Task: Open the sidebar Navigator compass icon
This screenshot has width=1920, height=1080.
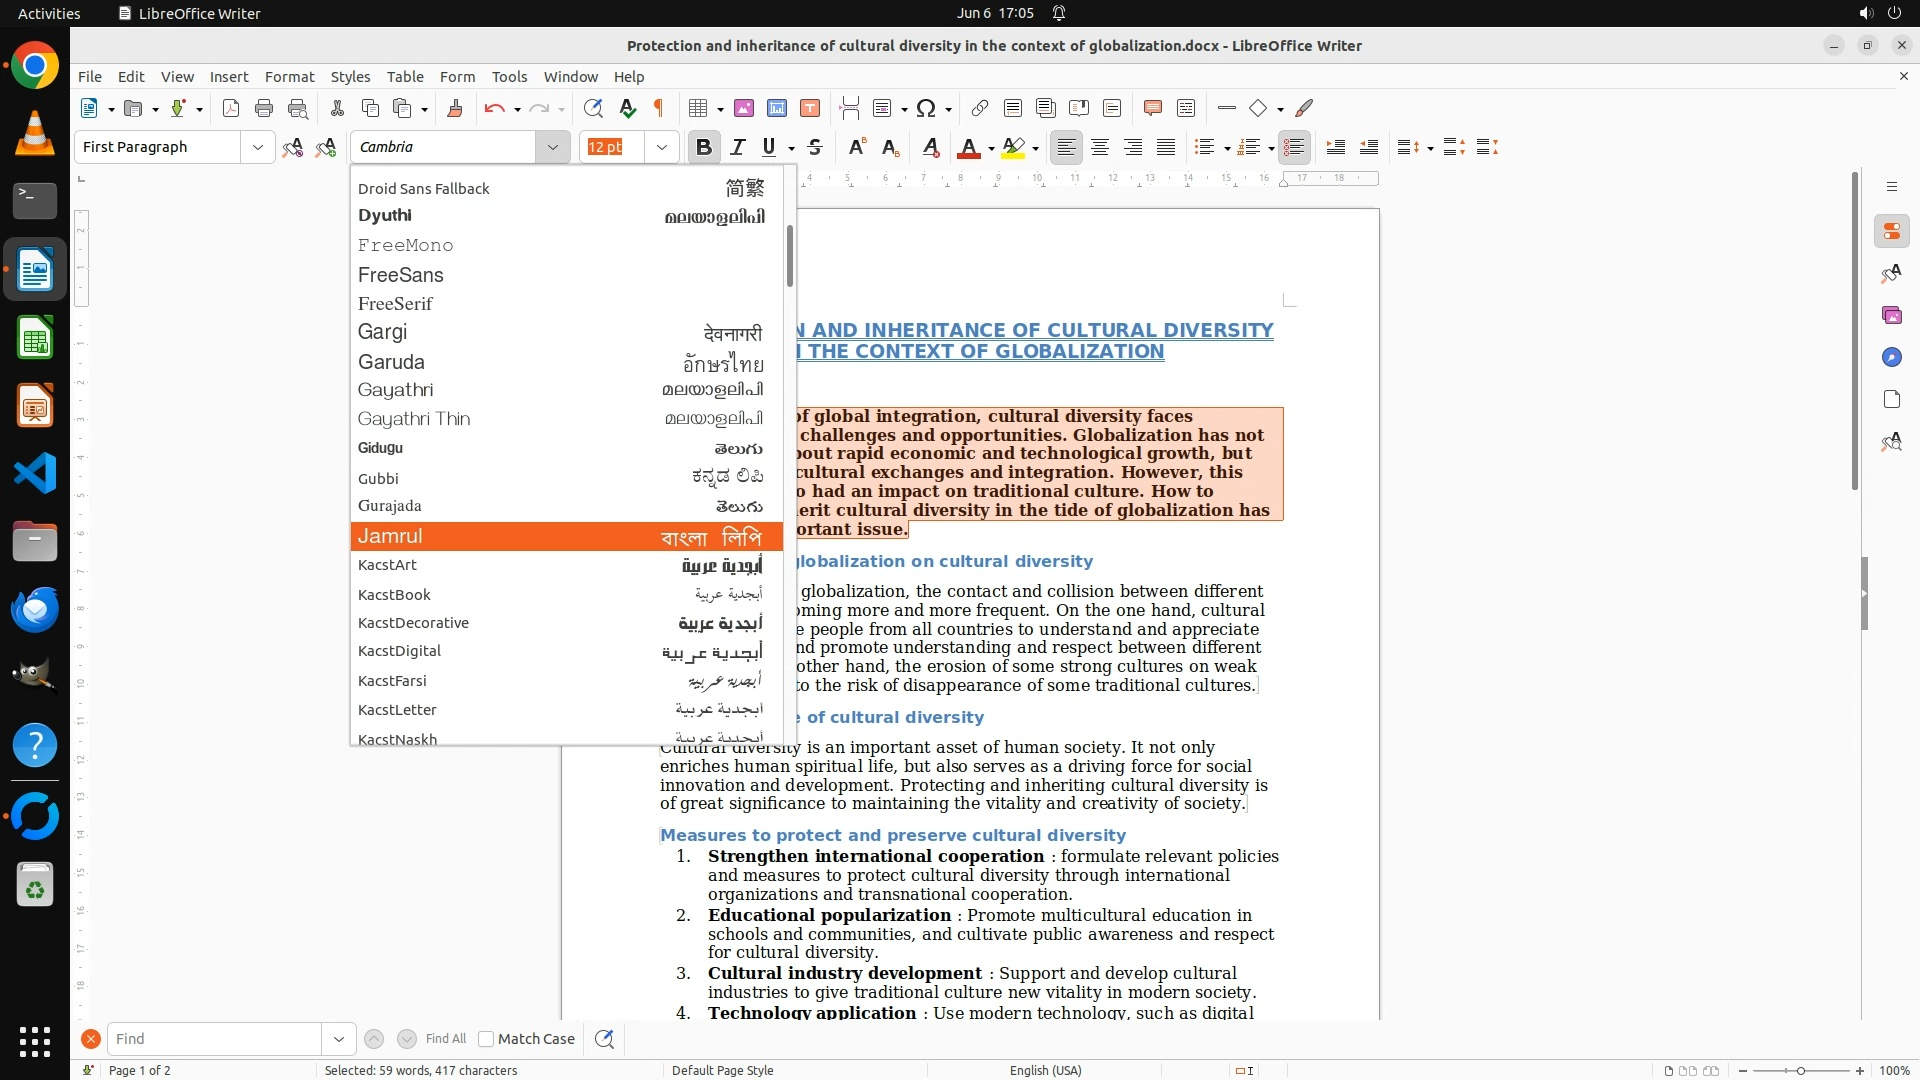Action: pos(1891,357)
